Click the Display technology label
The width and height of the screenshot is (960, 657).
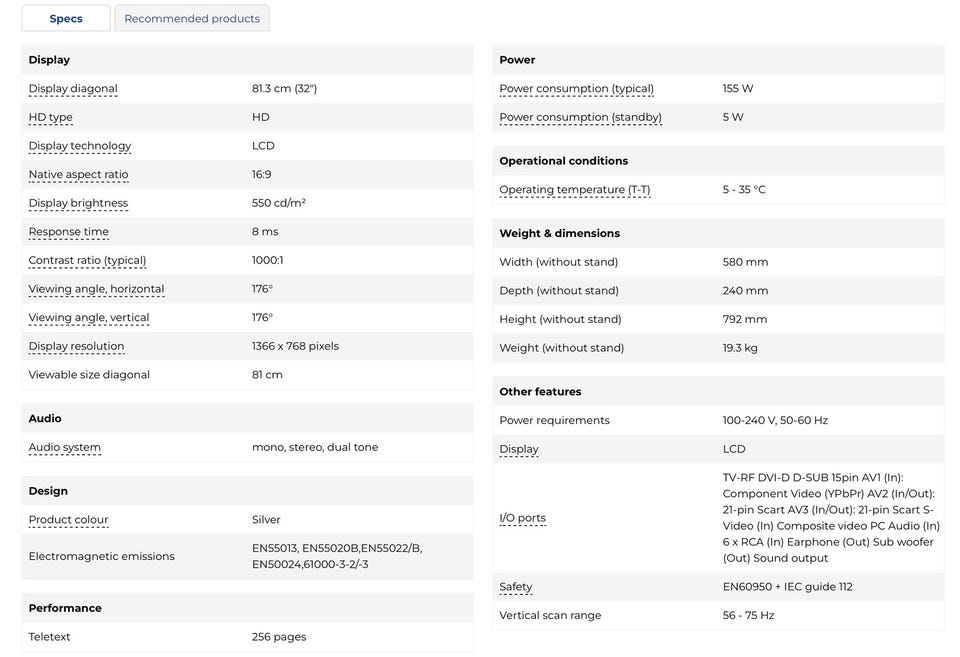tap(80, 146)
